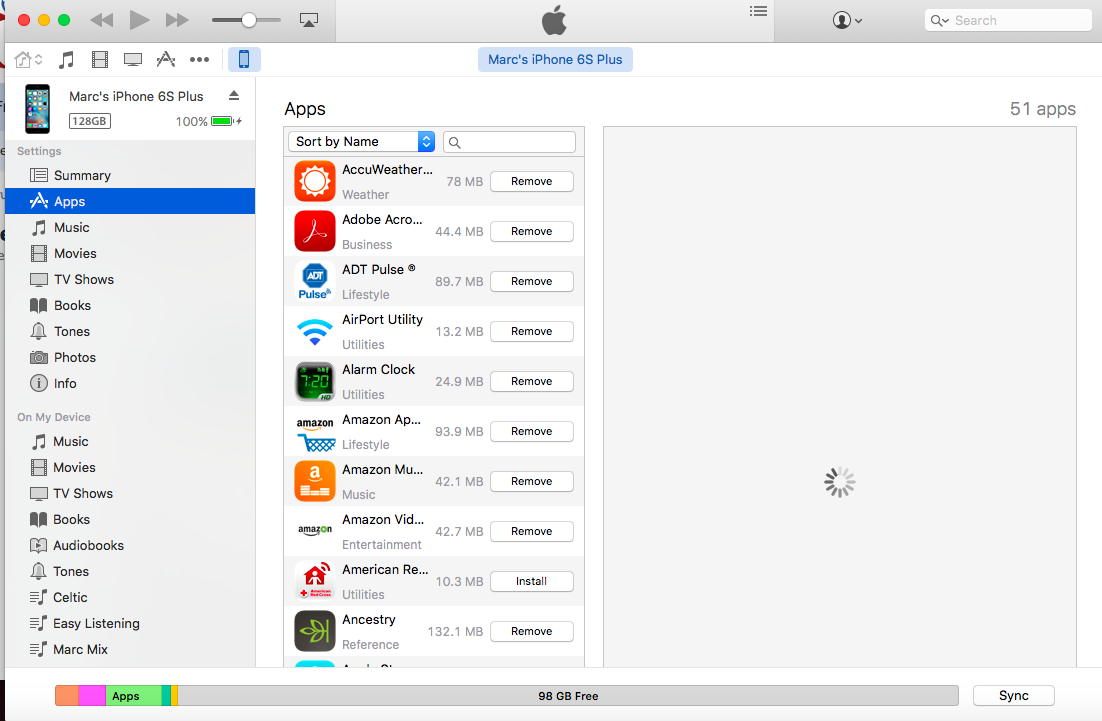Remove the Amazon Video app
Screen dimensions: 1102x721
coord(531,531)
